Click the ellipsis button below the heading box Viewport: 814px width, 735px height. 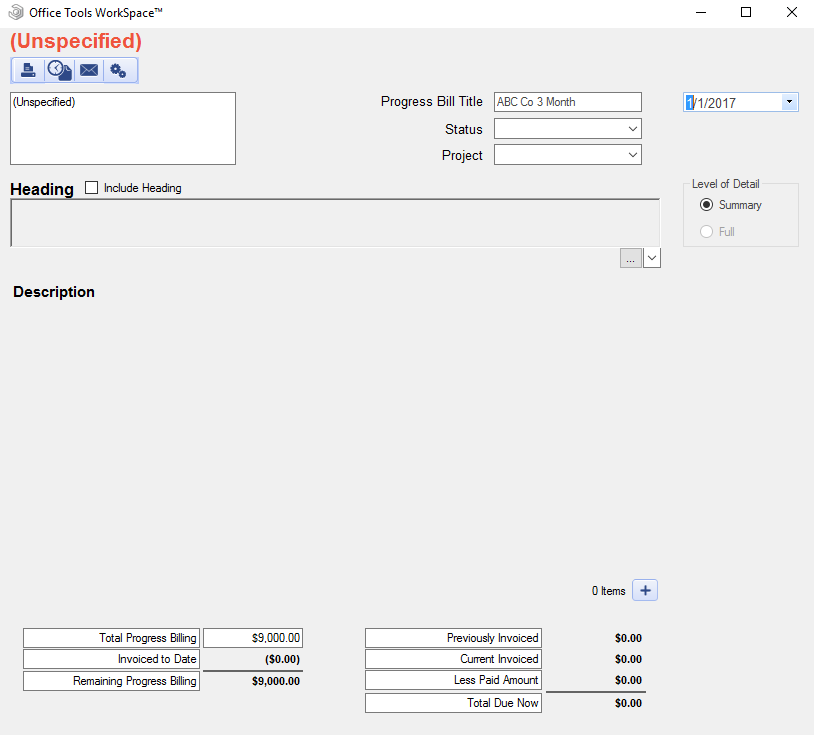click(x=630, y=258)
